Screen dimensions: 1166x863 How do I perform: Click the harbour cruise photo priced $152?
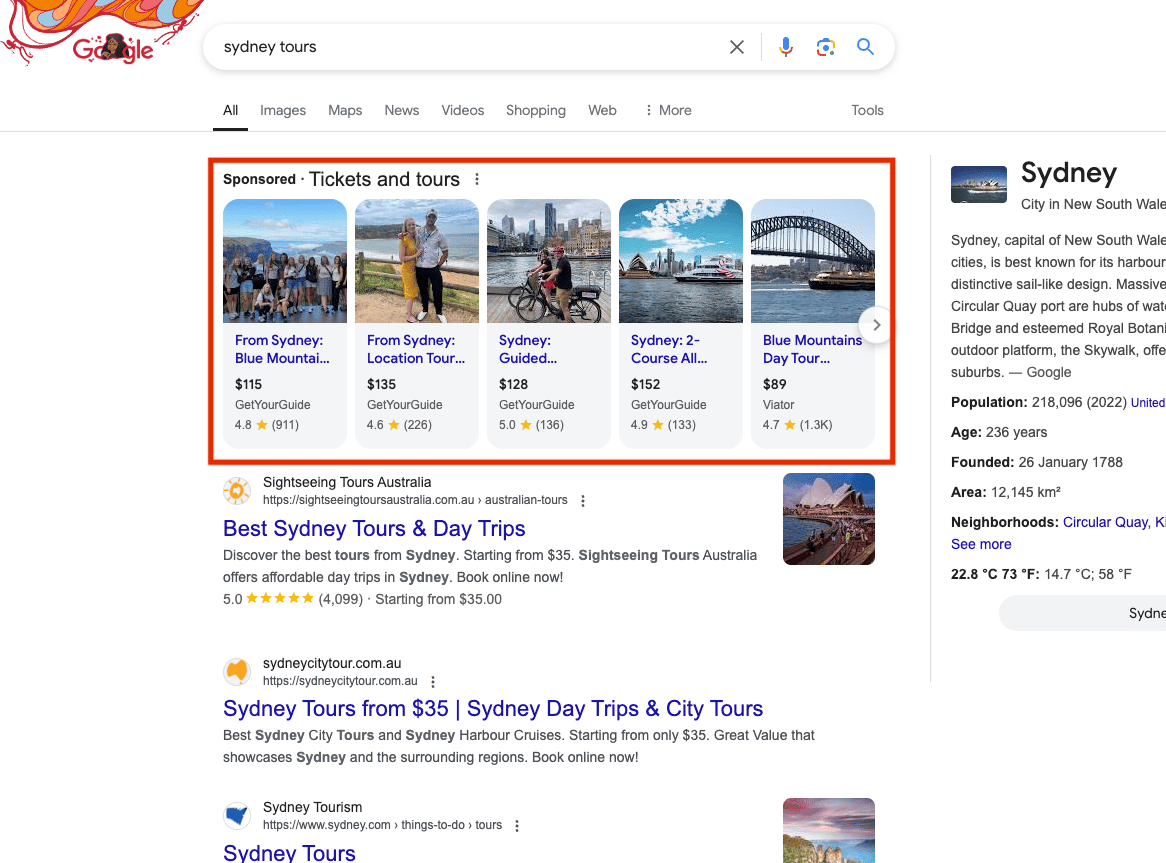pyautogui.click(x=680, y=261)
